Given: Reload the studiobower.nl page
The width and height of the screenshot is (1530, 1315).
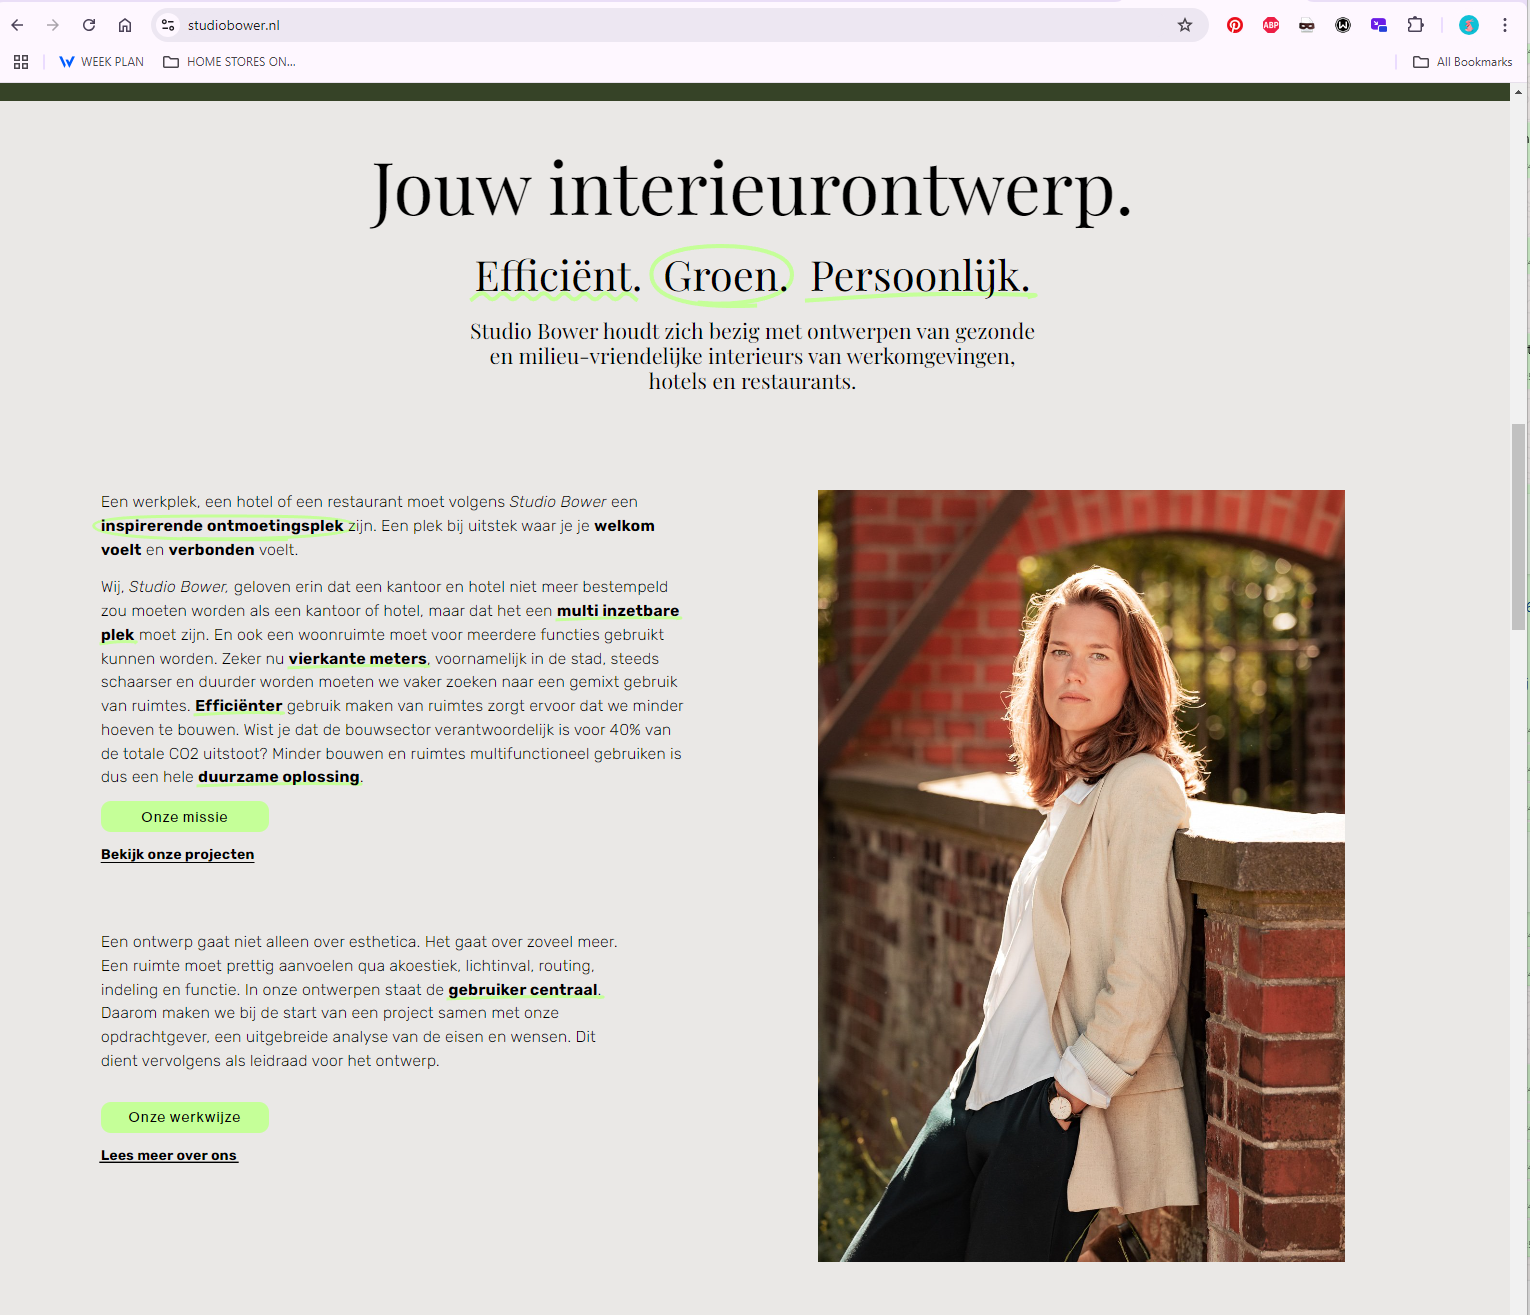Looking at the screenshot, I should pyautogui.click(x=89, y=25).
